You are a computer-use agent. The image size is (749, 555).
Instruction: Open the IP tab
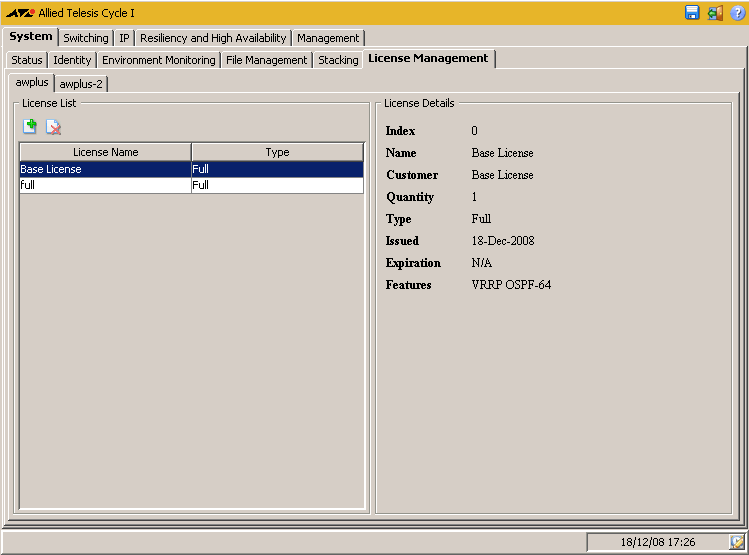coord(124,38)
